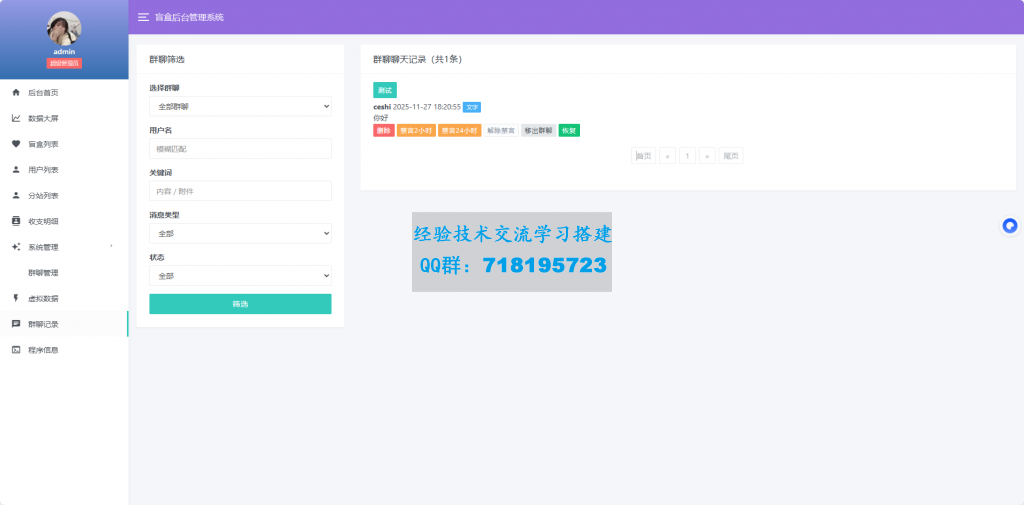
Task: Click the blue floating circle icon at right edge
Action: point(1010,226)
